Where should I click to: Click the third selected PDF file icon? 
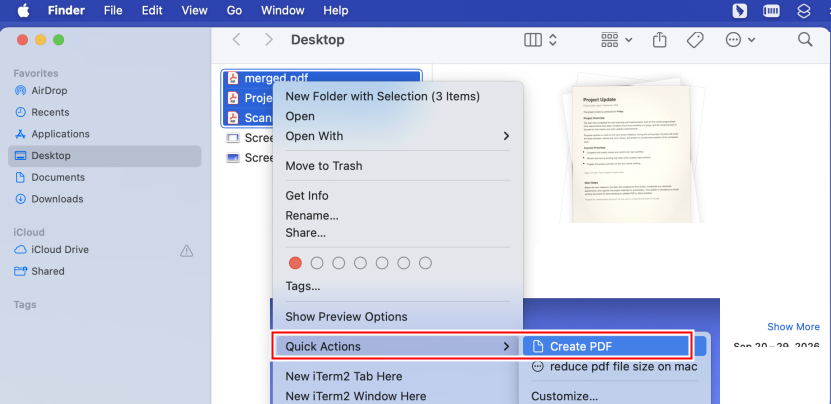point(233,118)
